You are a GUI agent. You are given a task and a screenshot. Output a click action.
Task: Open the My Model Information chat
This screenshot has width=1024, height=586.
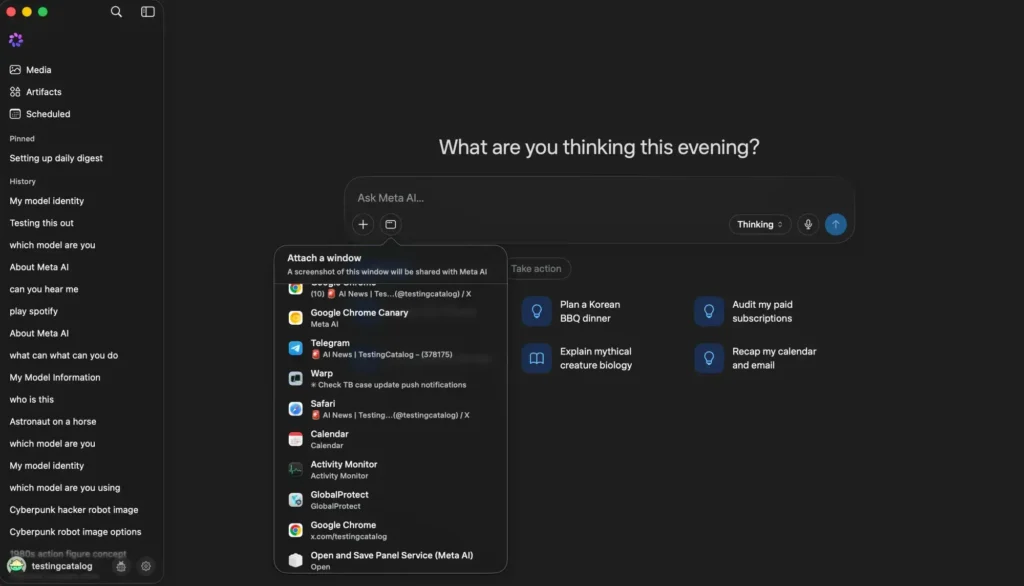pos(55,378)
